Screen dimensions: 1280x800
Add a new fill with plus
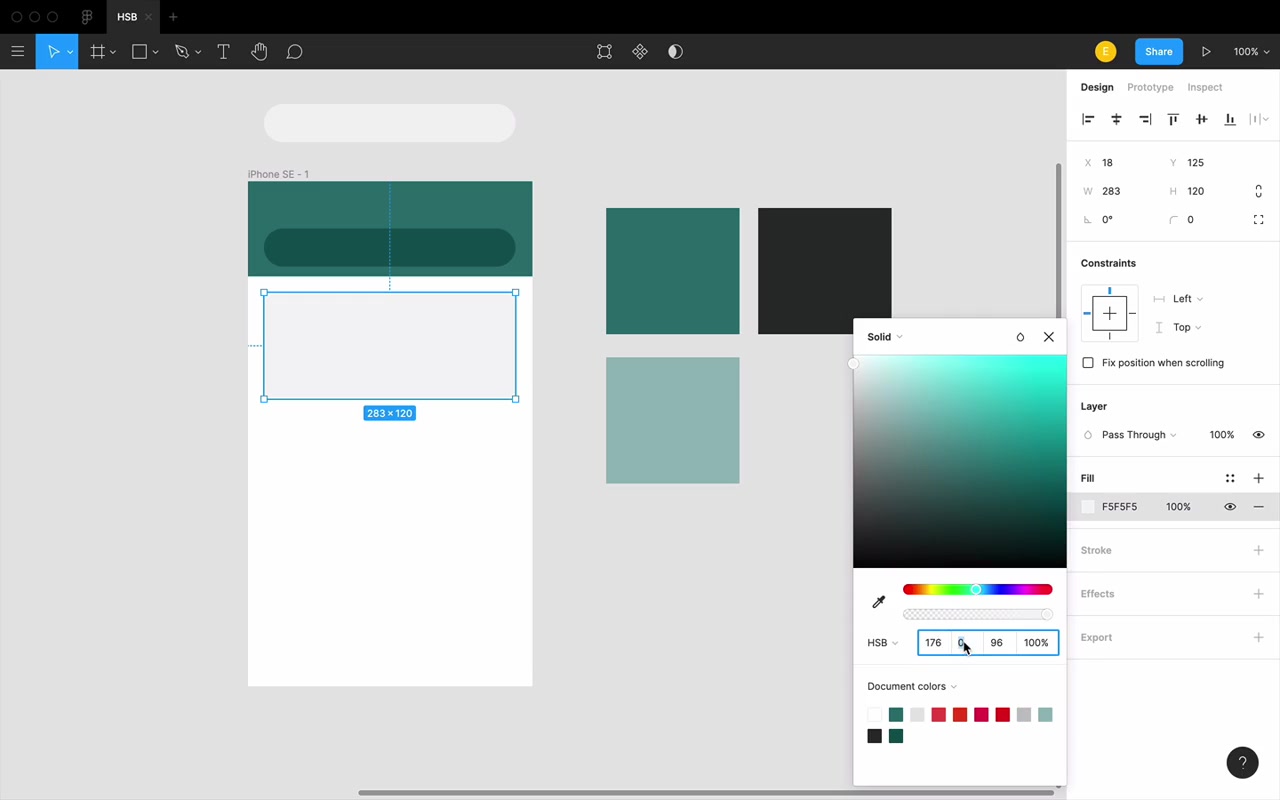tap(1258, 478)
